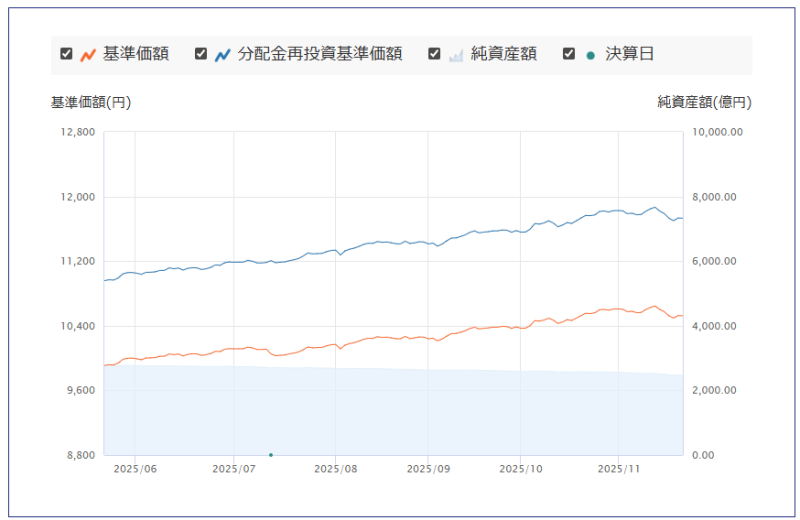Screen dimensions: 800x520
Task: Click the teal dot icon for 決算日
Action: point(590,54)
